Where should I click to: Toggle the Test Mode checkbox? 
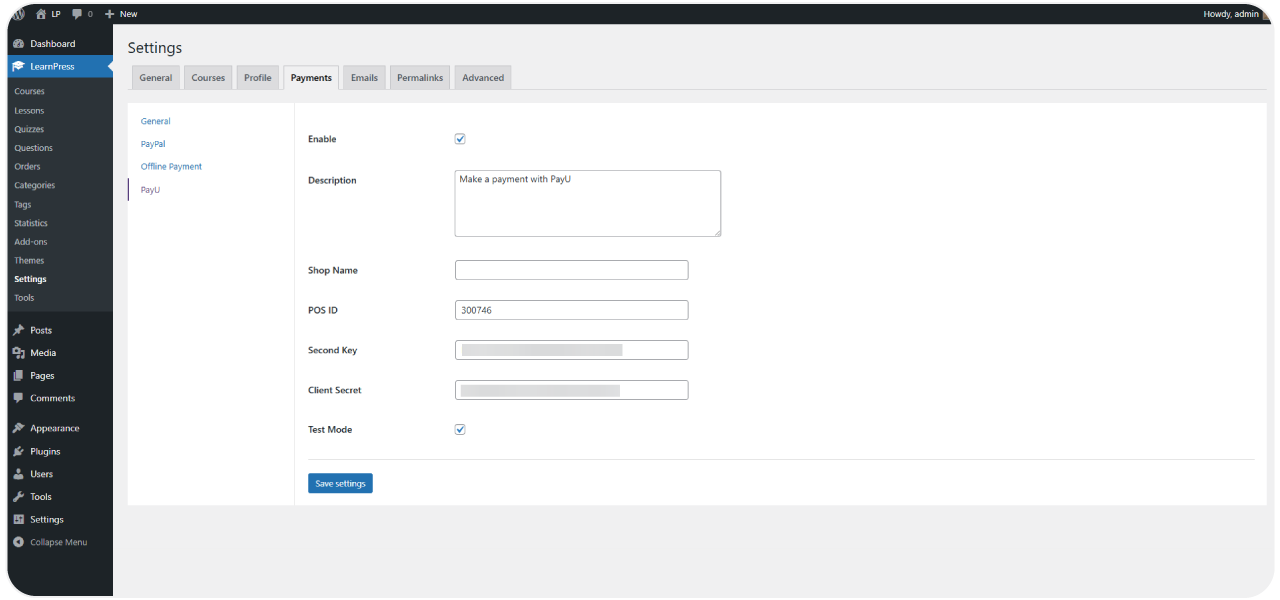click(460, 429)
